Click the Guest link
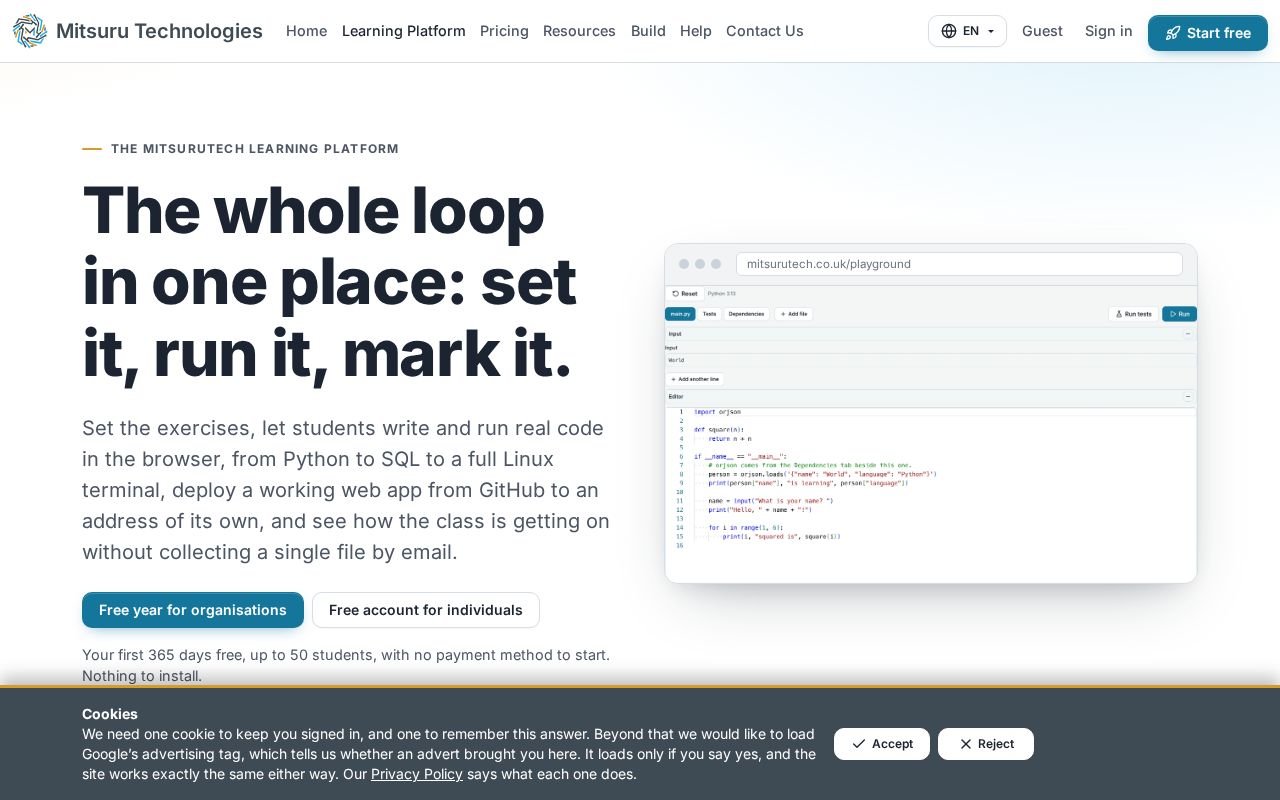The height and width of the screenshot is (800, 1280). click(x=1042, y=31)
